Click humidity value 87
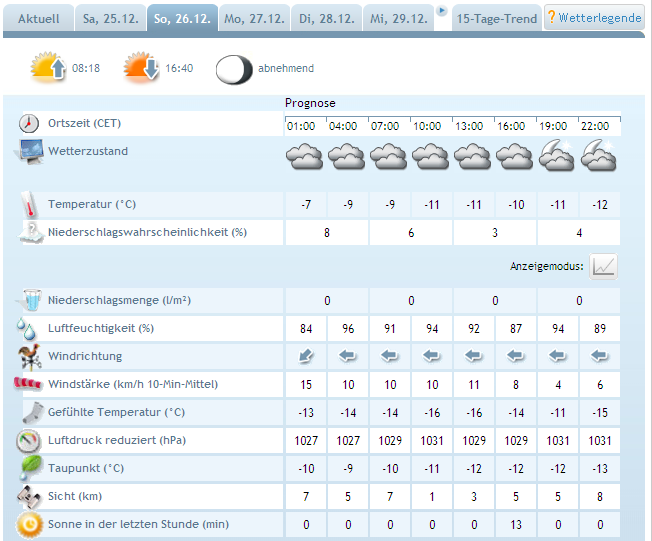Screen dimensions: 652x541 (x=516, y=329)
